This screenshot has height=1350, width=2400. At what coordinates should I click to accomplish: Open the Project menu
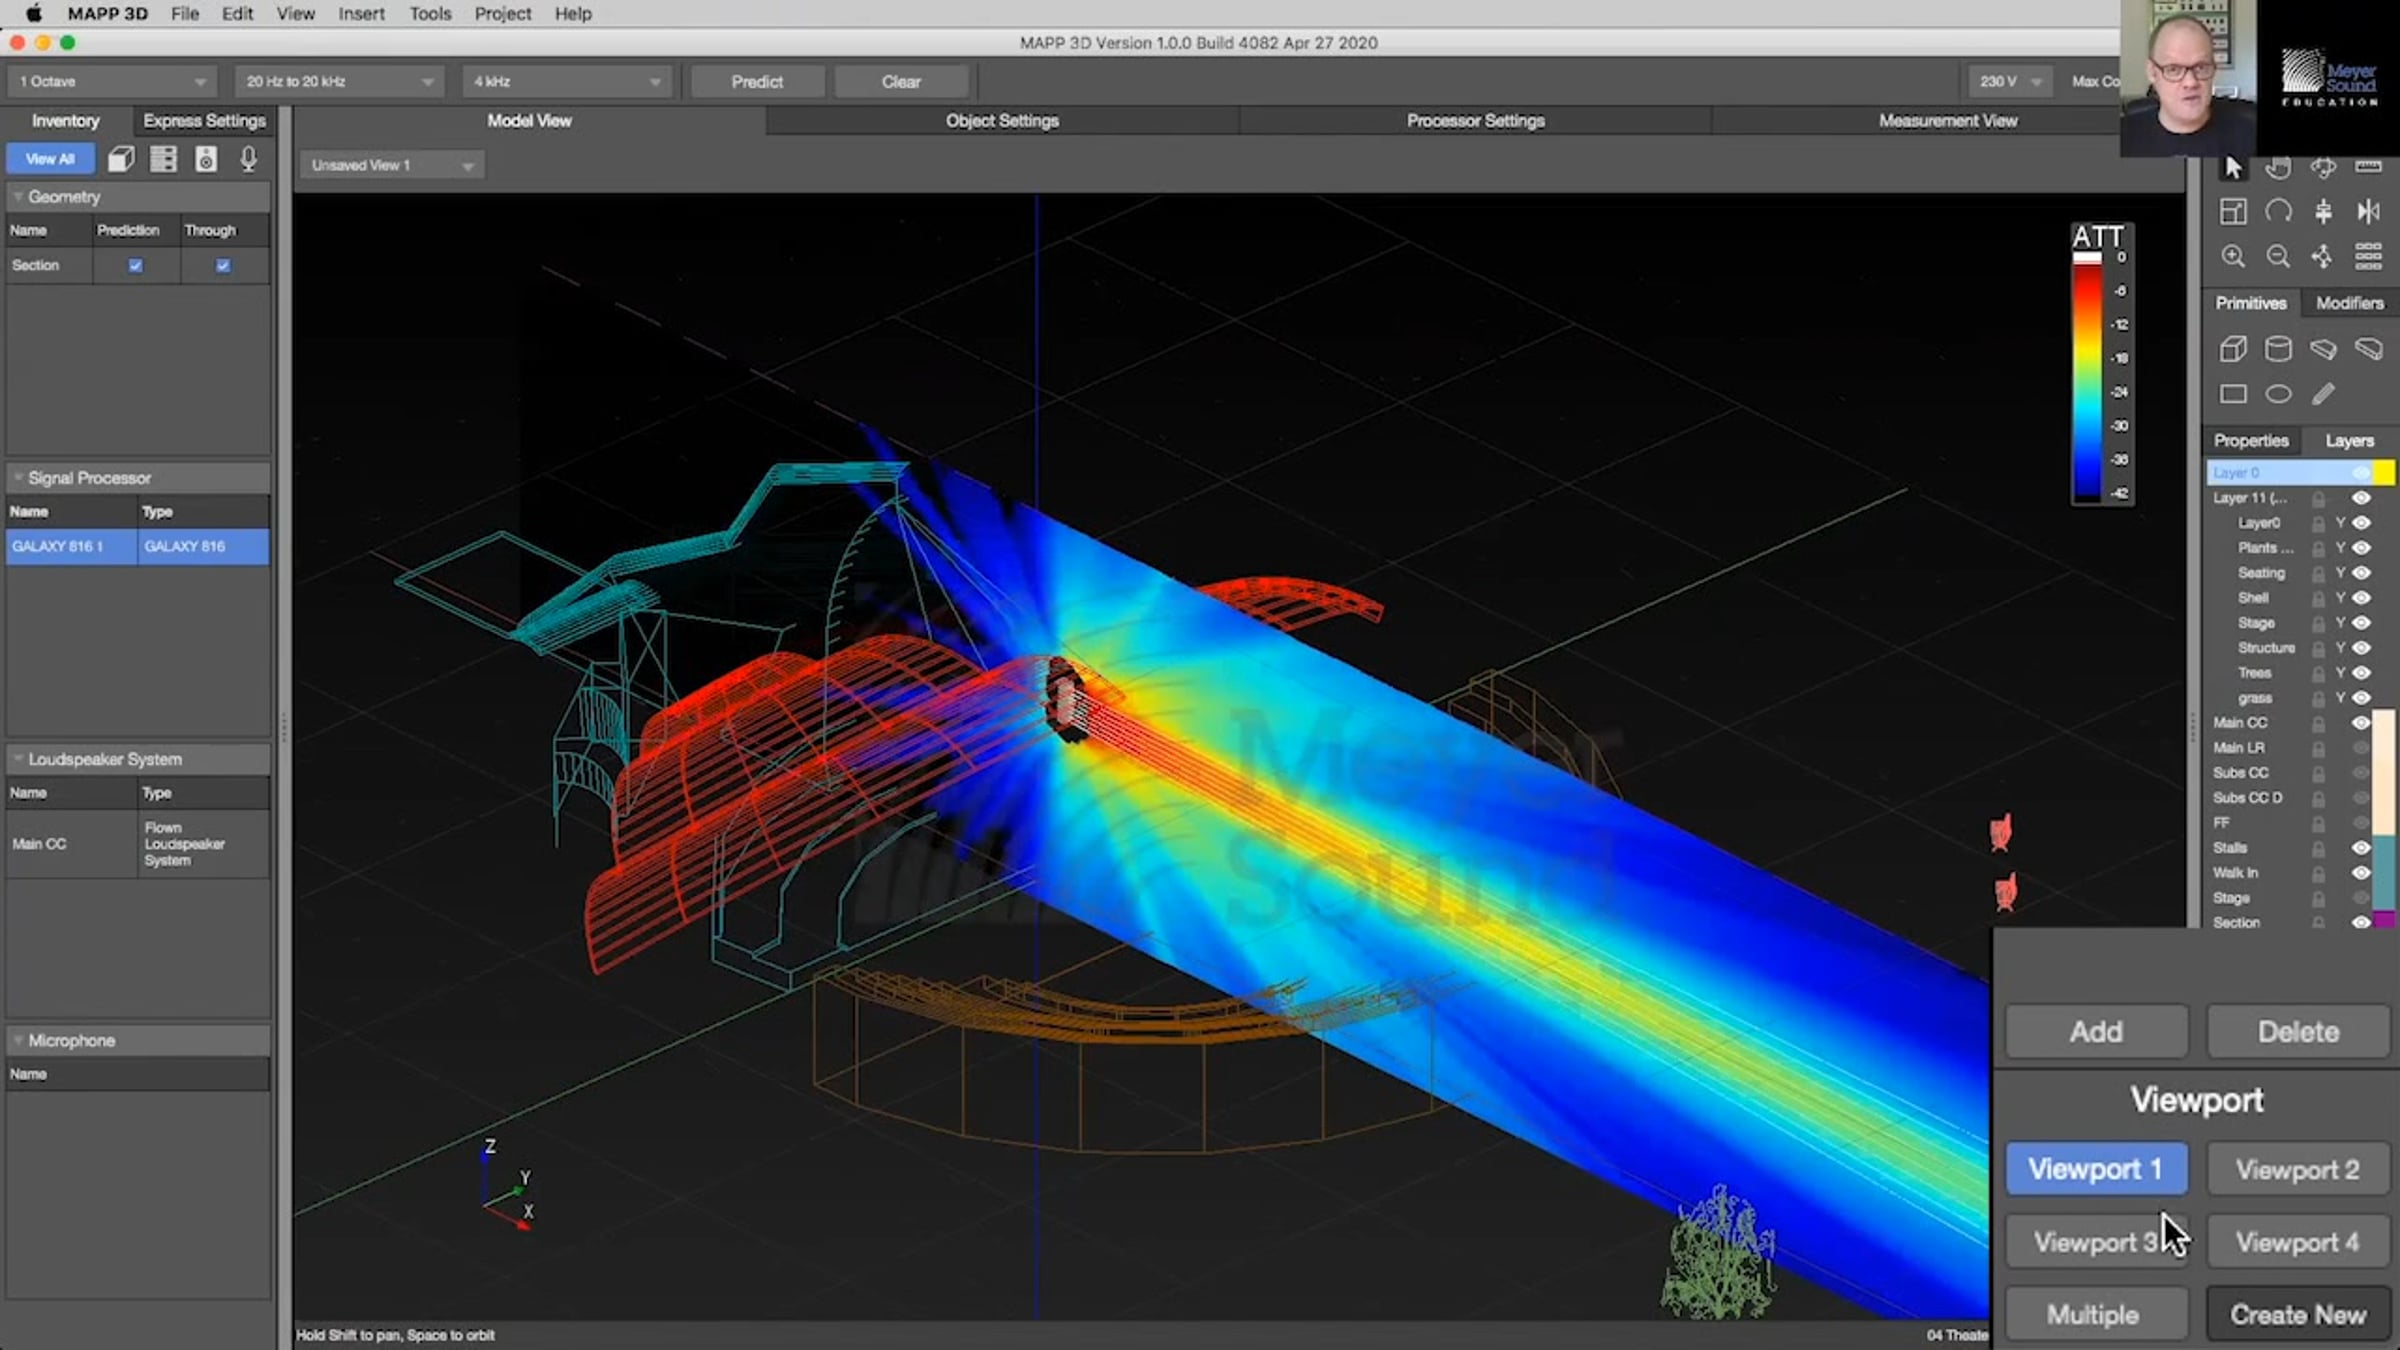[x=502, y=14]
